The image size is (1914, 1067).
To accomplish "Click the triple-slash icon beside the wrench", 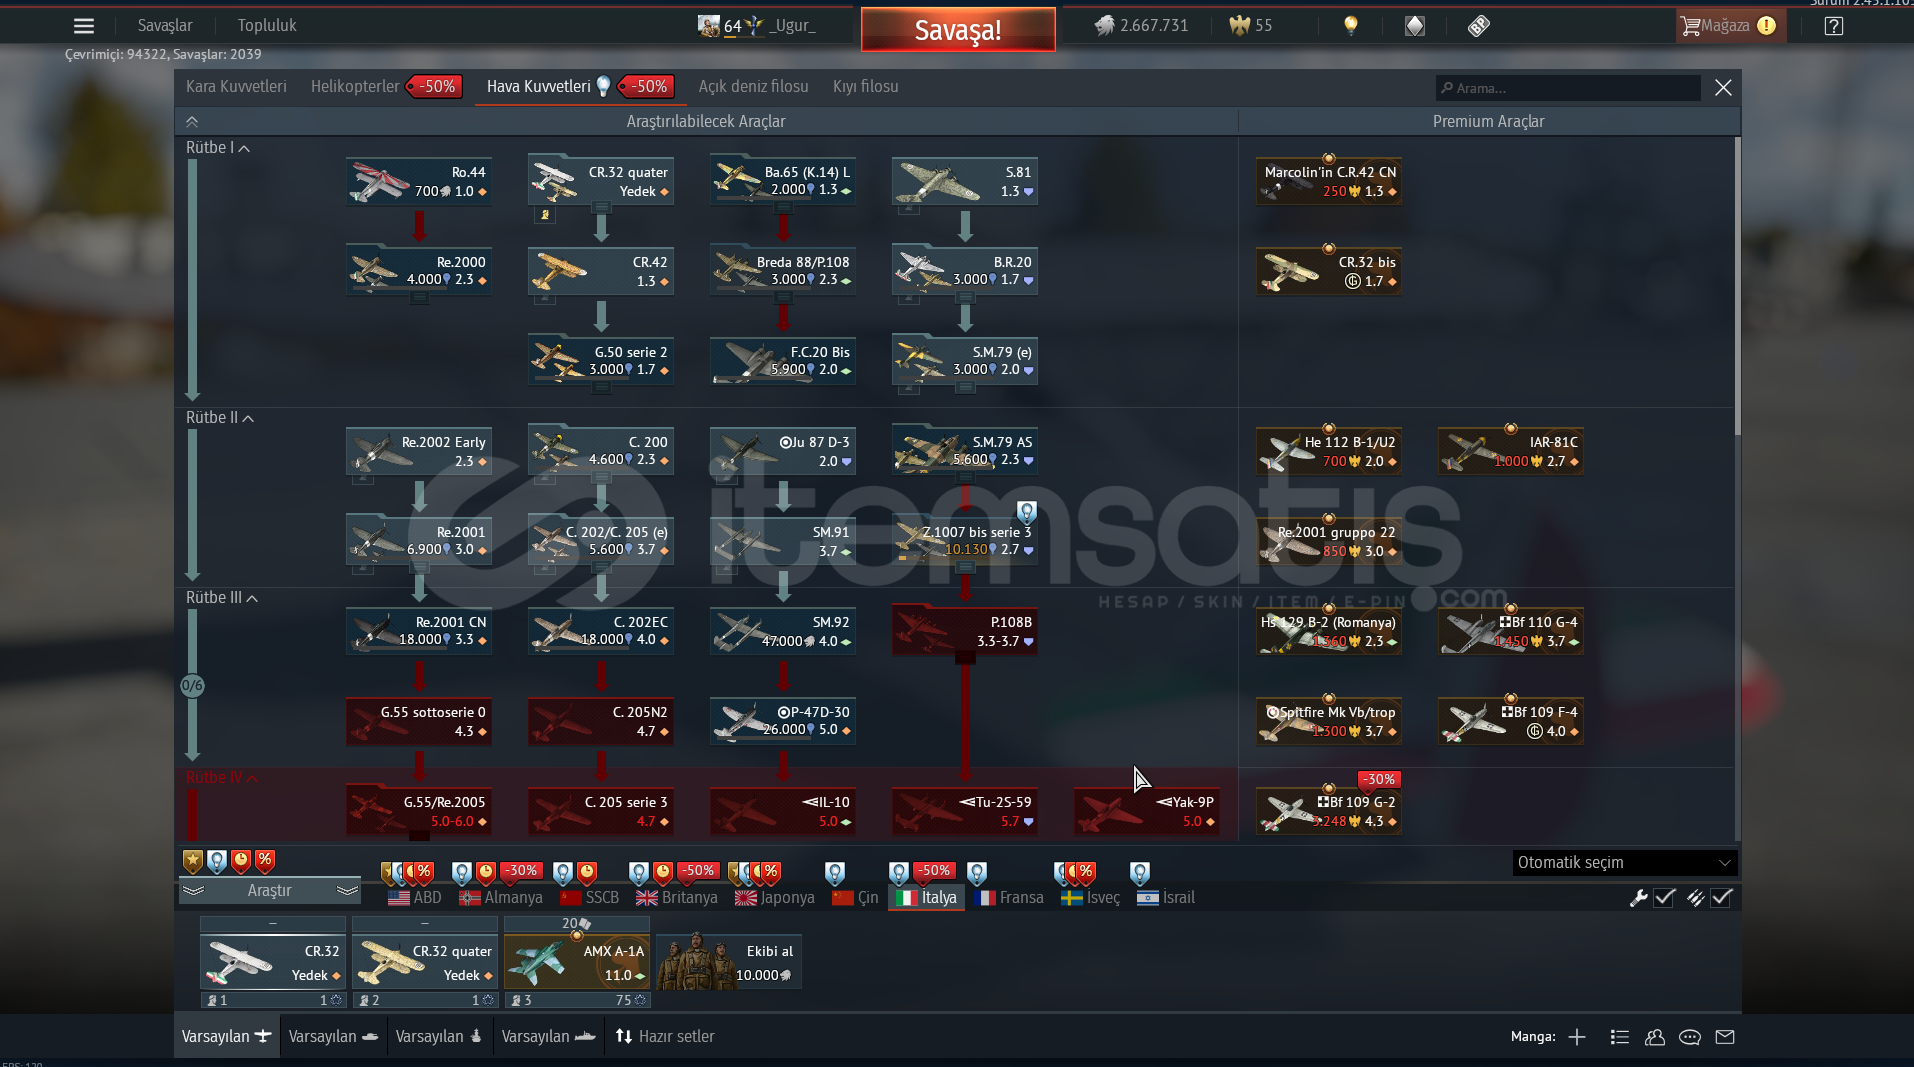I will [x=1695, y=898].
